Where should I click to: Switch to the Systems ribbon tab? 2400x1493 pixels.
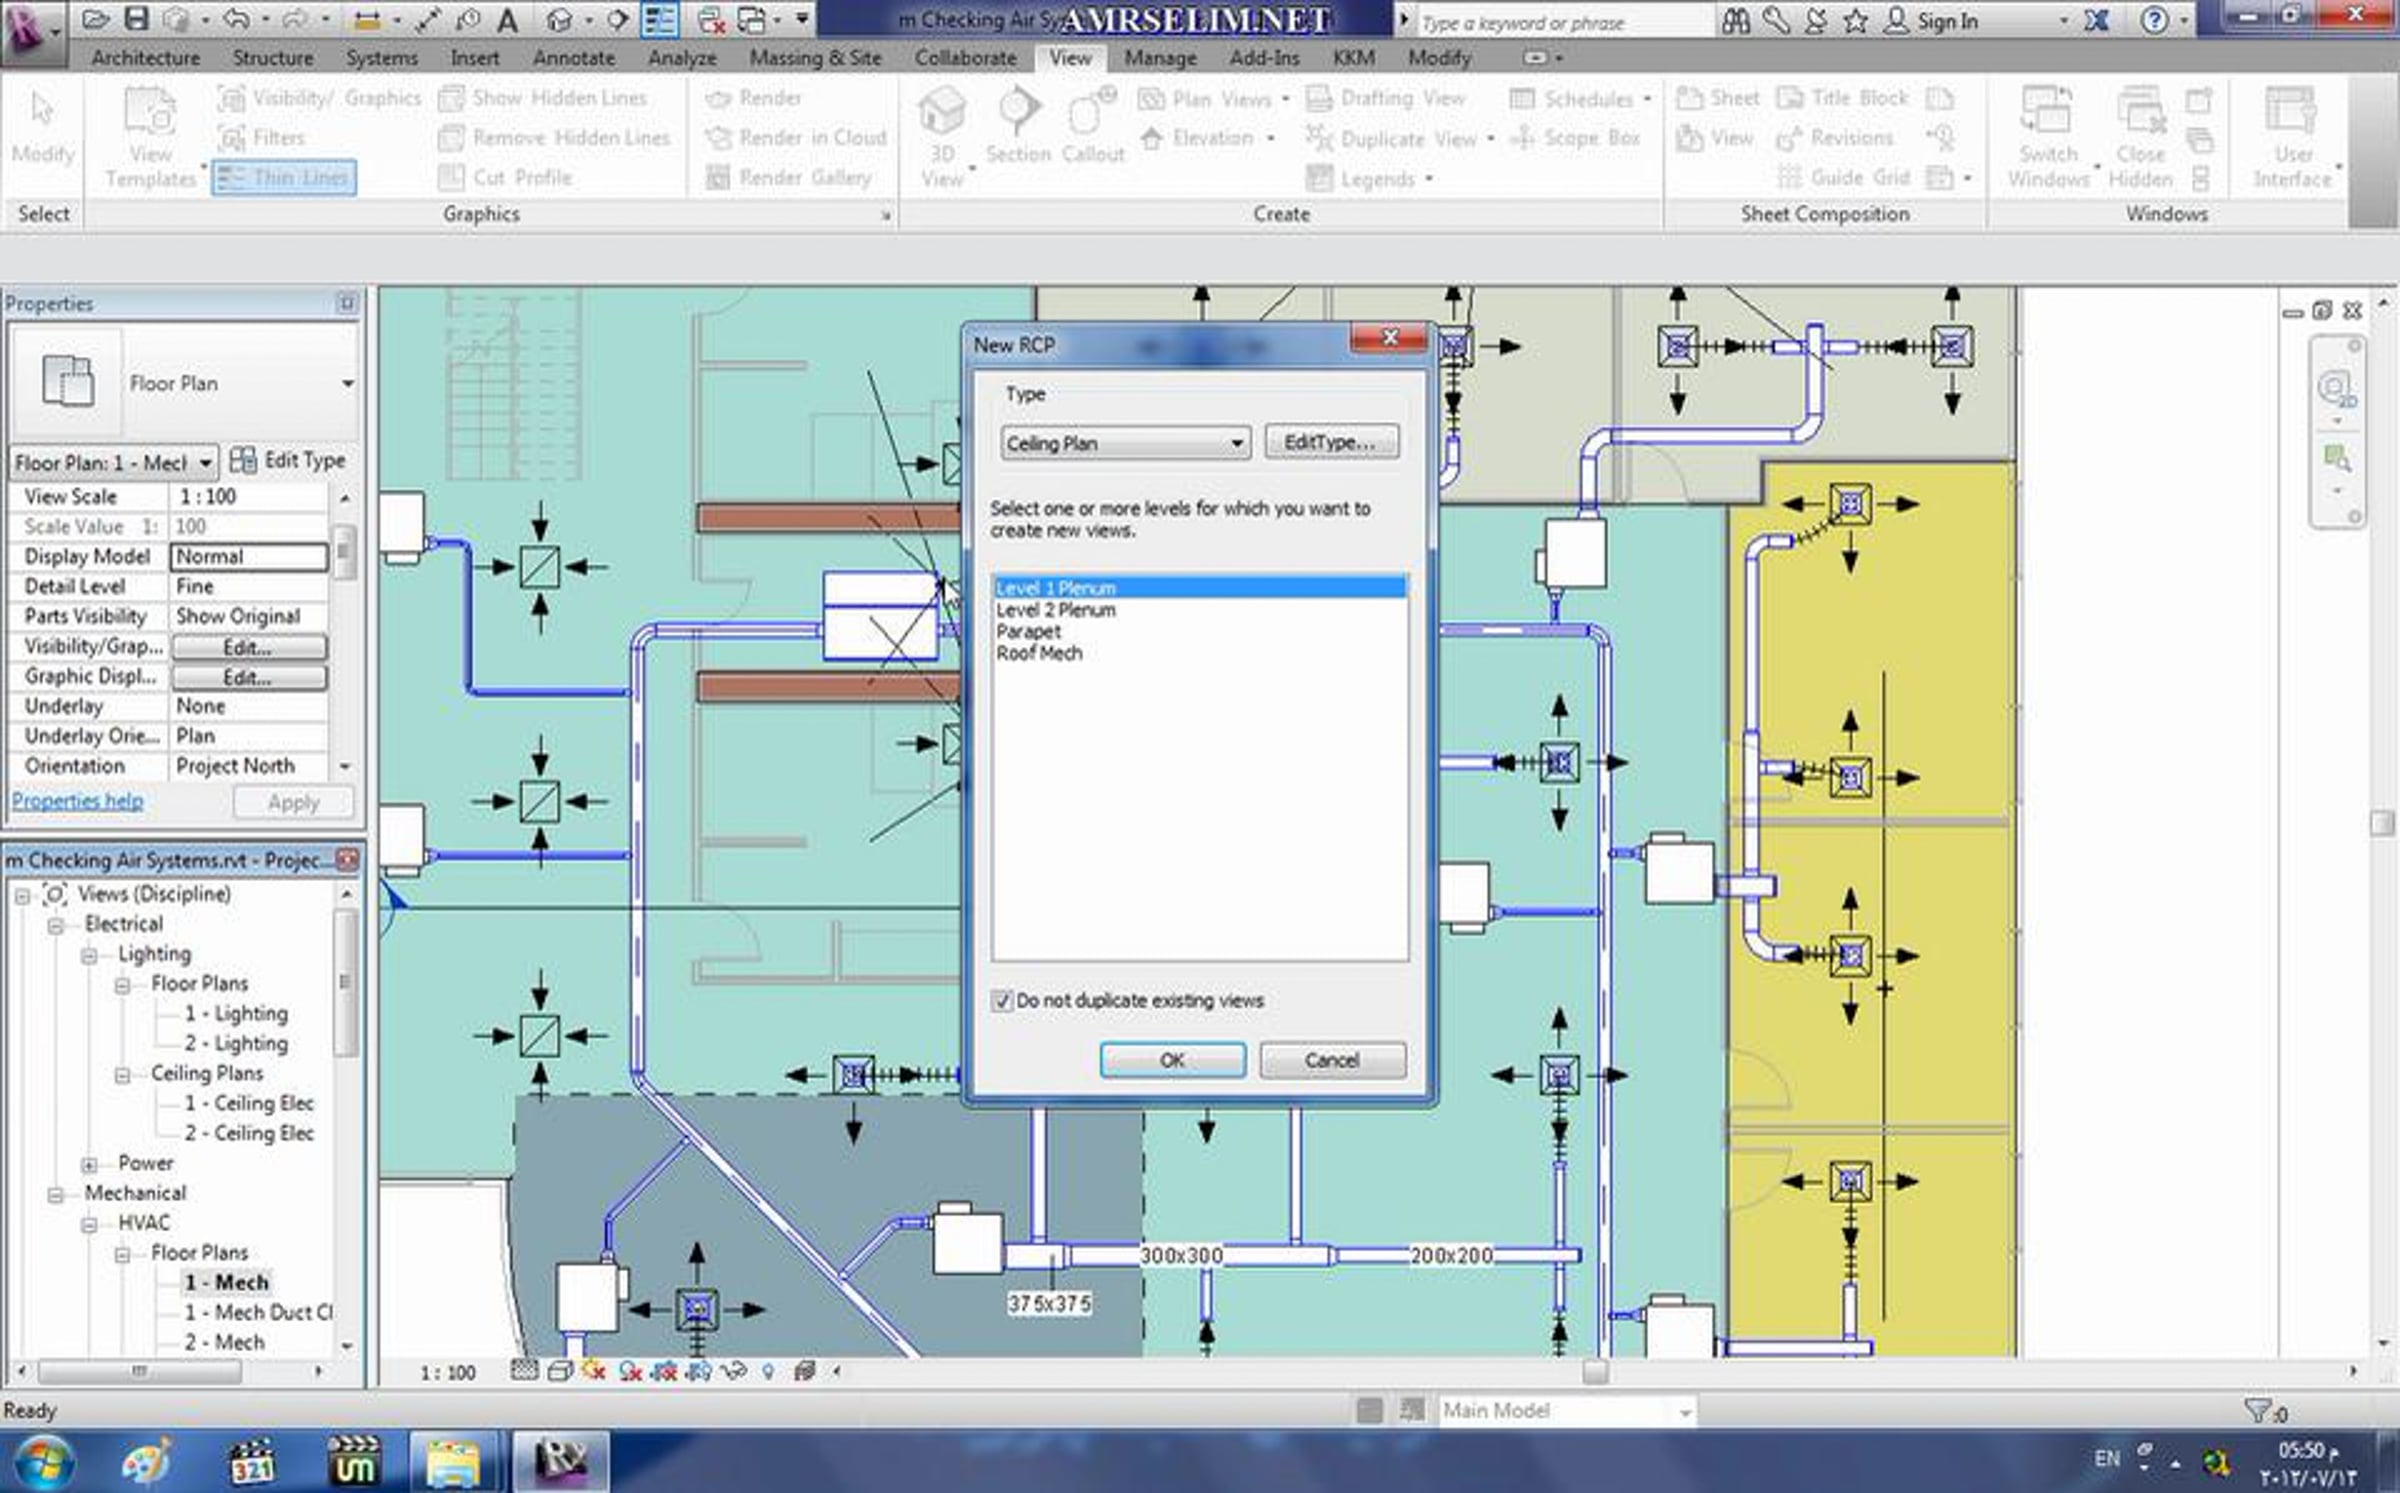381,58
